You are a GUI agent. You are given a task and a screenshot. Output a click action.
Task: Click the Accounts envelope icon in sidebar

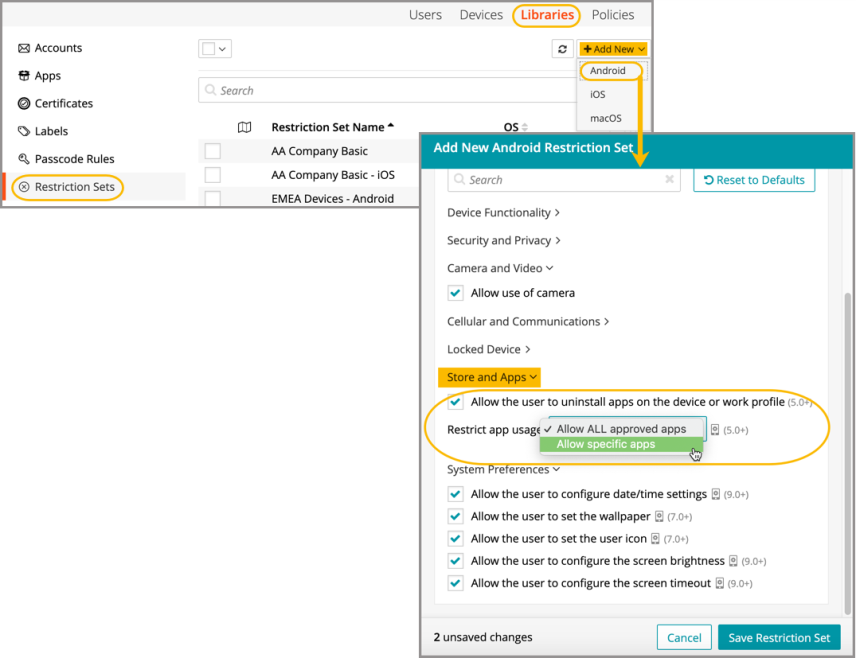click(24, 48)
